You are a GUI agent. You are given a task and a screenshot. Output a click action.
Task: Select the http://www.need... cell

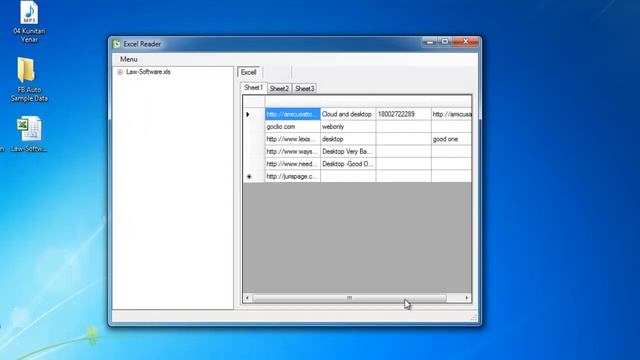(x=293, y=164)
